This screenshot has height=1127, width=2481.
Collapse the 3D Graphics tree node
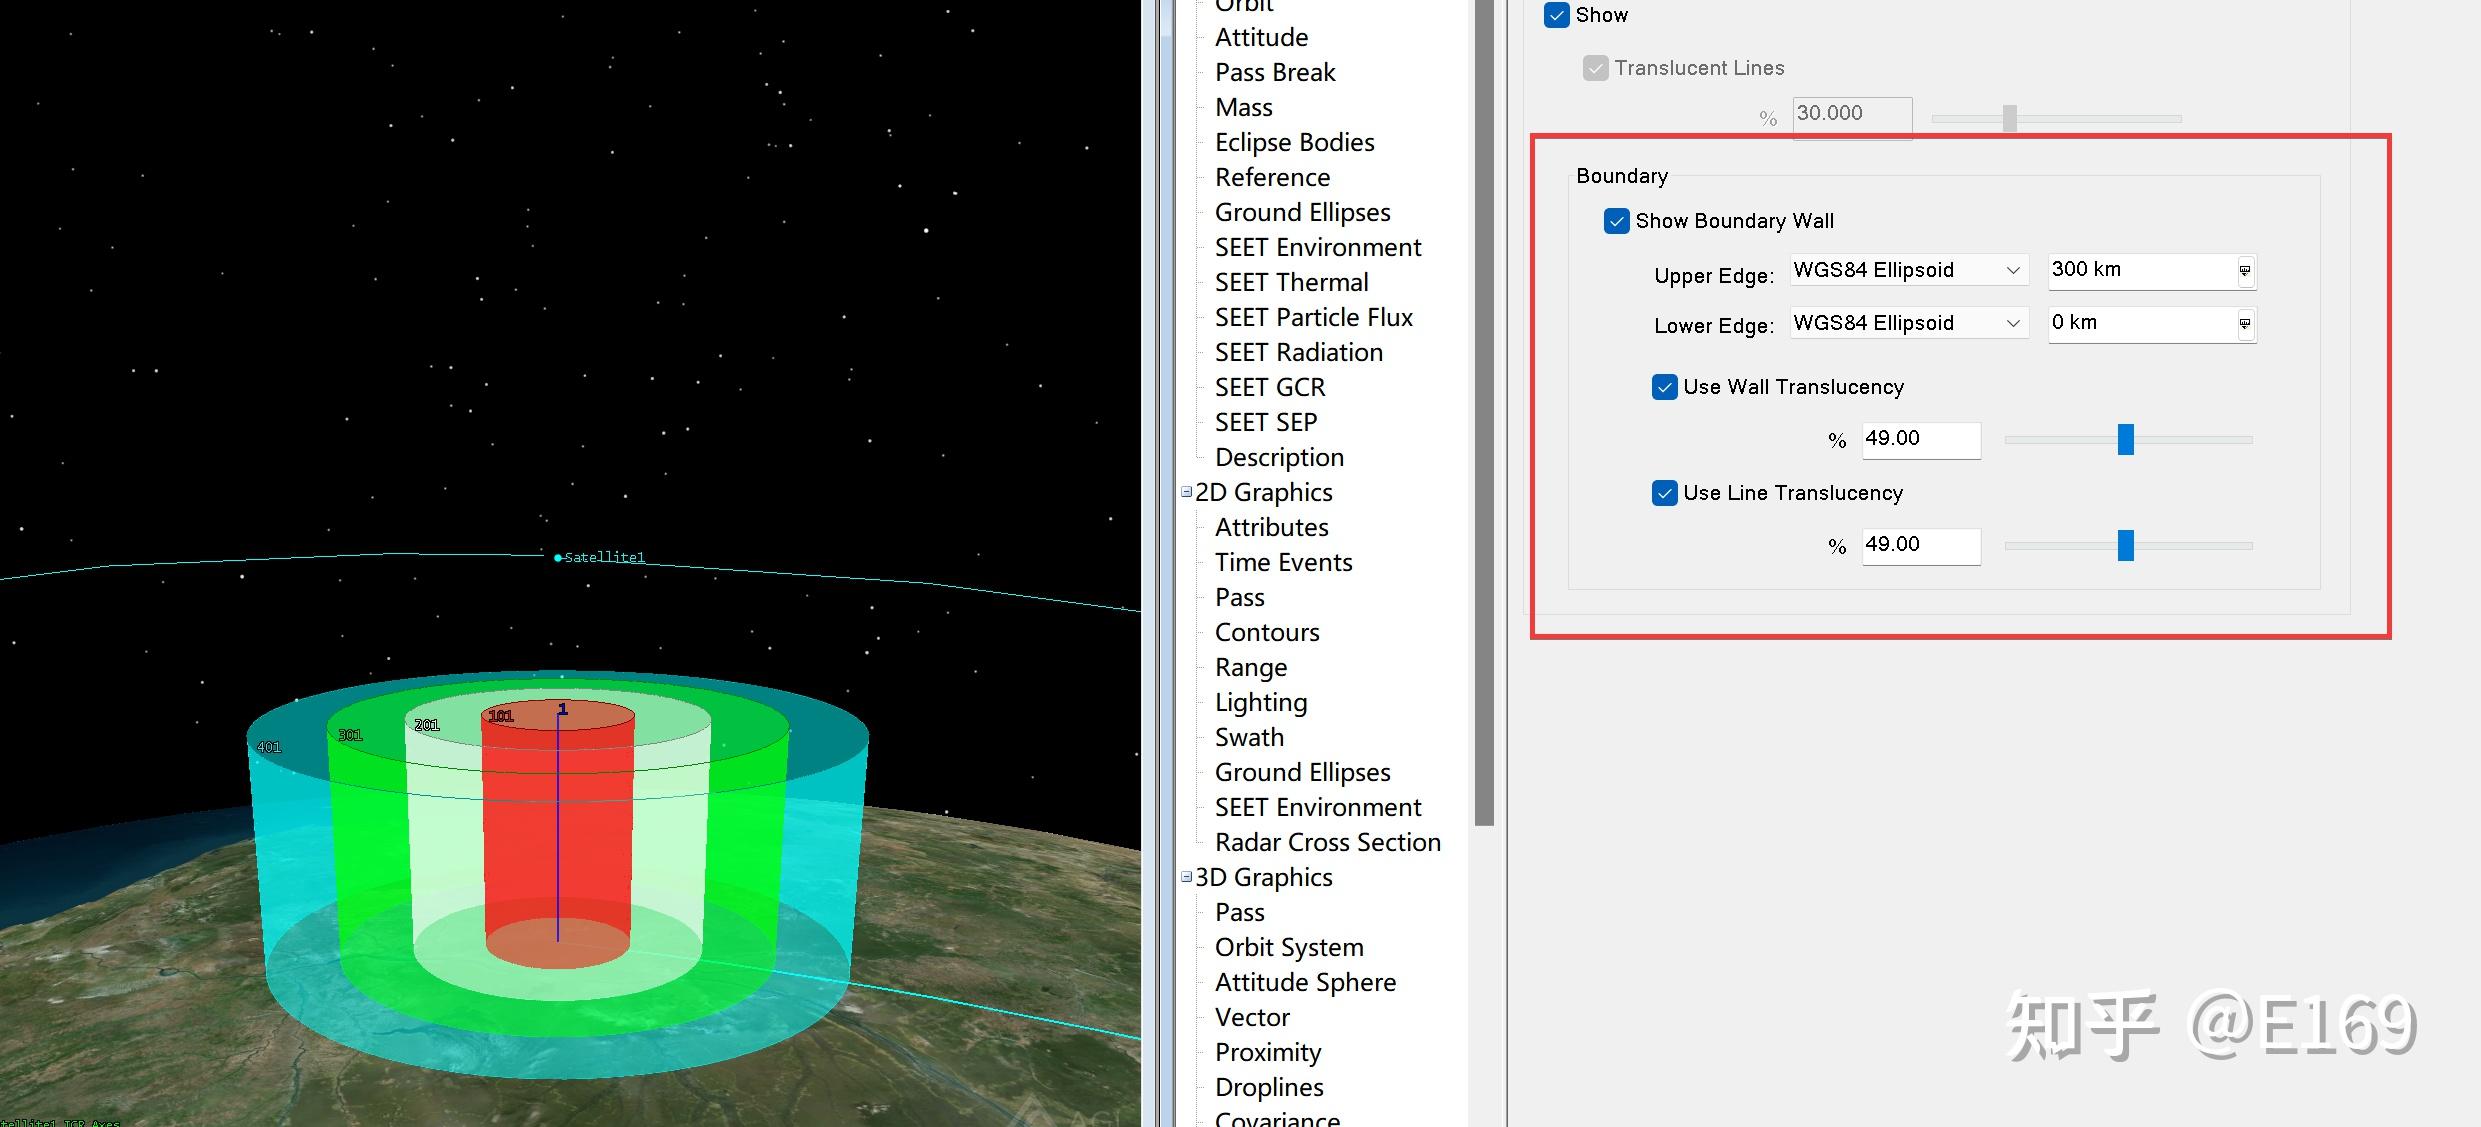point(1186,877)
